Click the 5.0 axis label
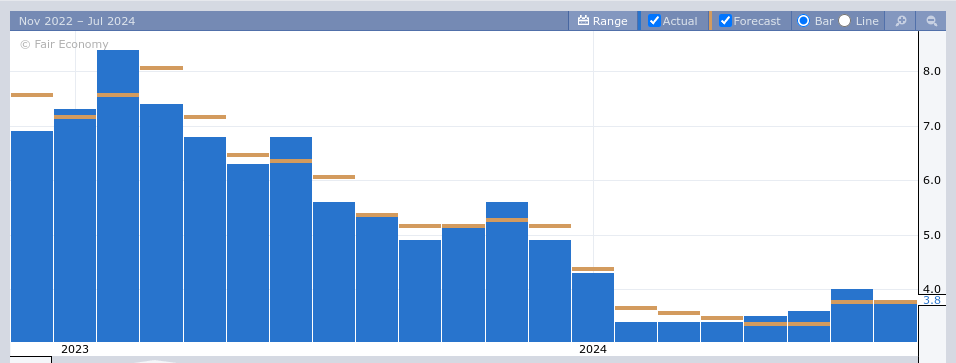The width and height of the screenshot is (956, 363). coord(932,235)
